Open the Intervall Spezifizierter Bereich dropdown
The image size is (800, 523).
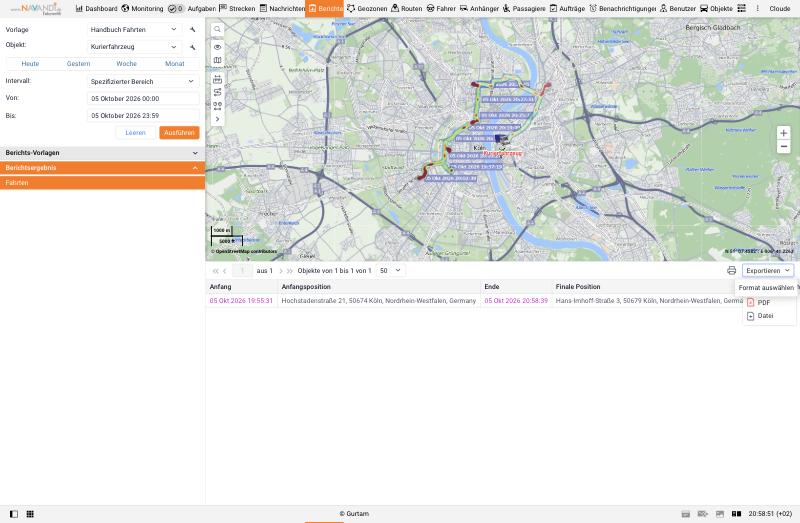click(143, 81)
